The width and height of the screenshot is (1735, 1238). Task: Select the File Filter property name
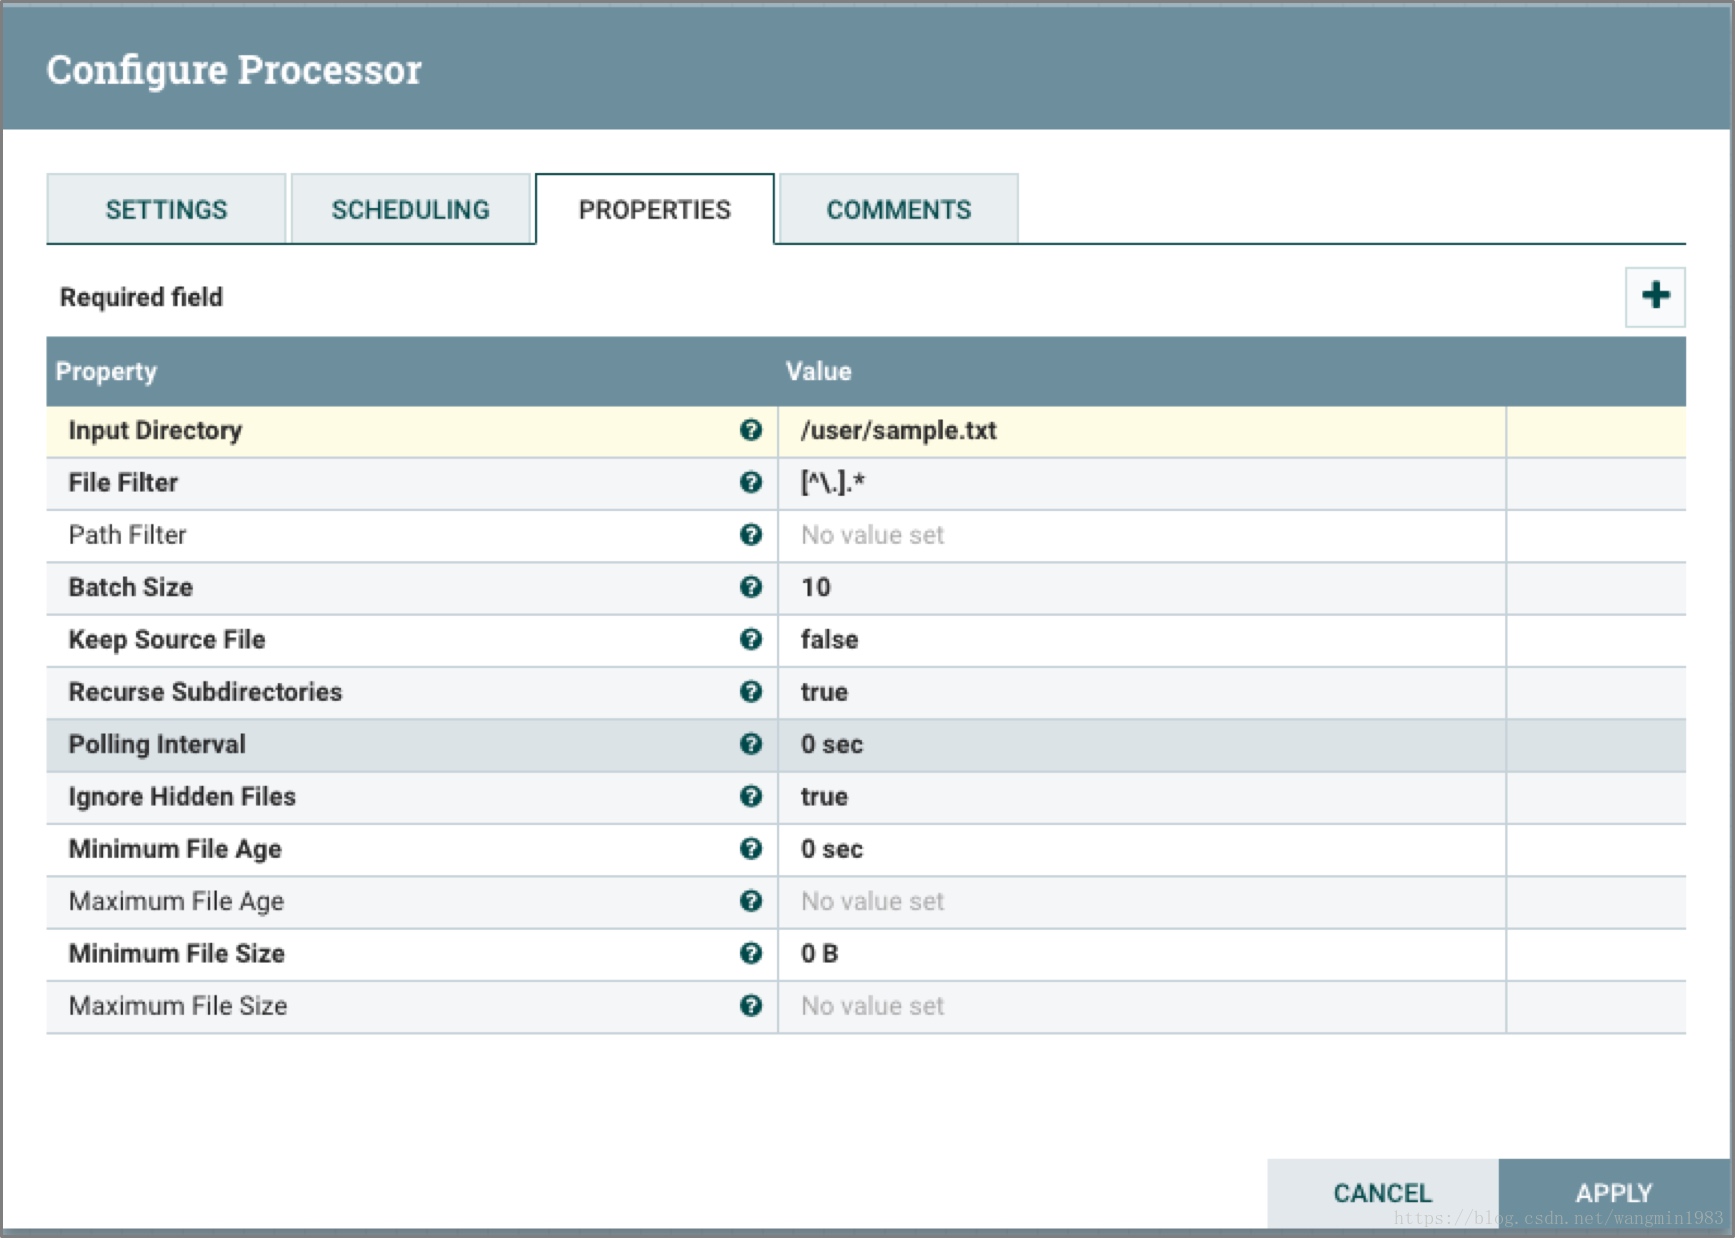123,482
